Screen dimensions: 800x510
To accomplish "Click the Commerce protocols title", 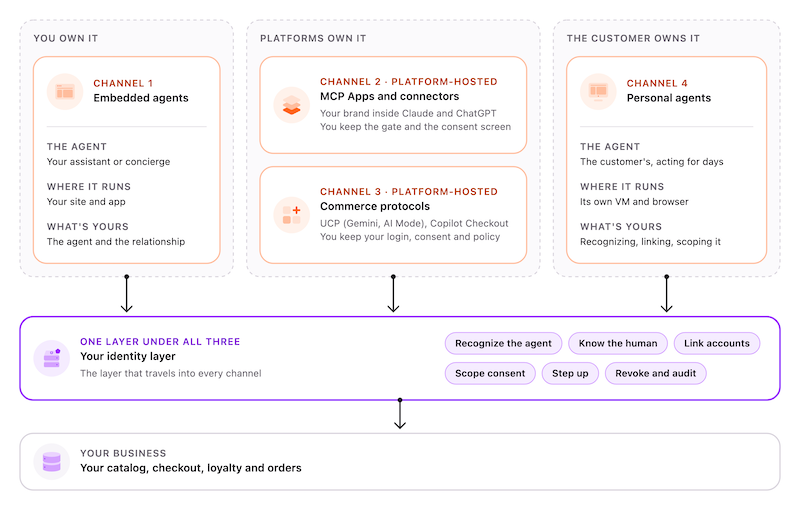I will point(375,207).
